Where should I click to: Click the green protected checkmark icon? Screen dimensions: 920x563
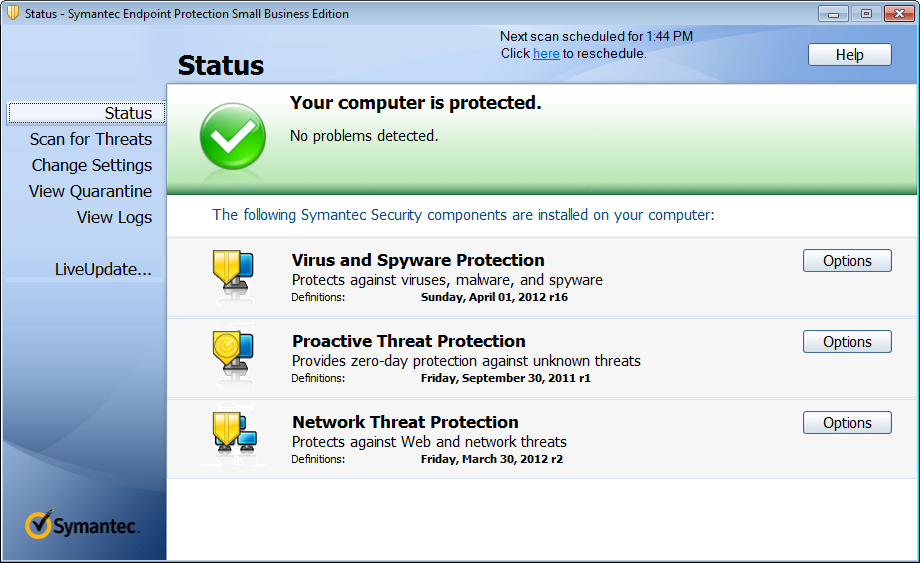(232, 135)
